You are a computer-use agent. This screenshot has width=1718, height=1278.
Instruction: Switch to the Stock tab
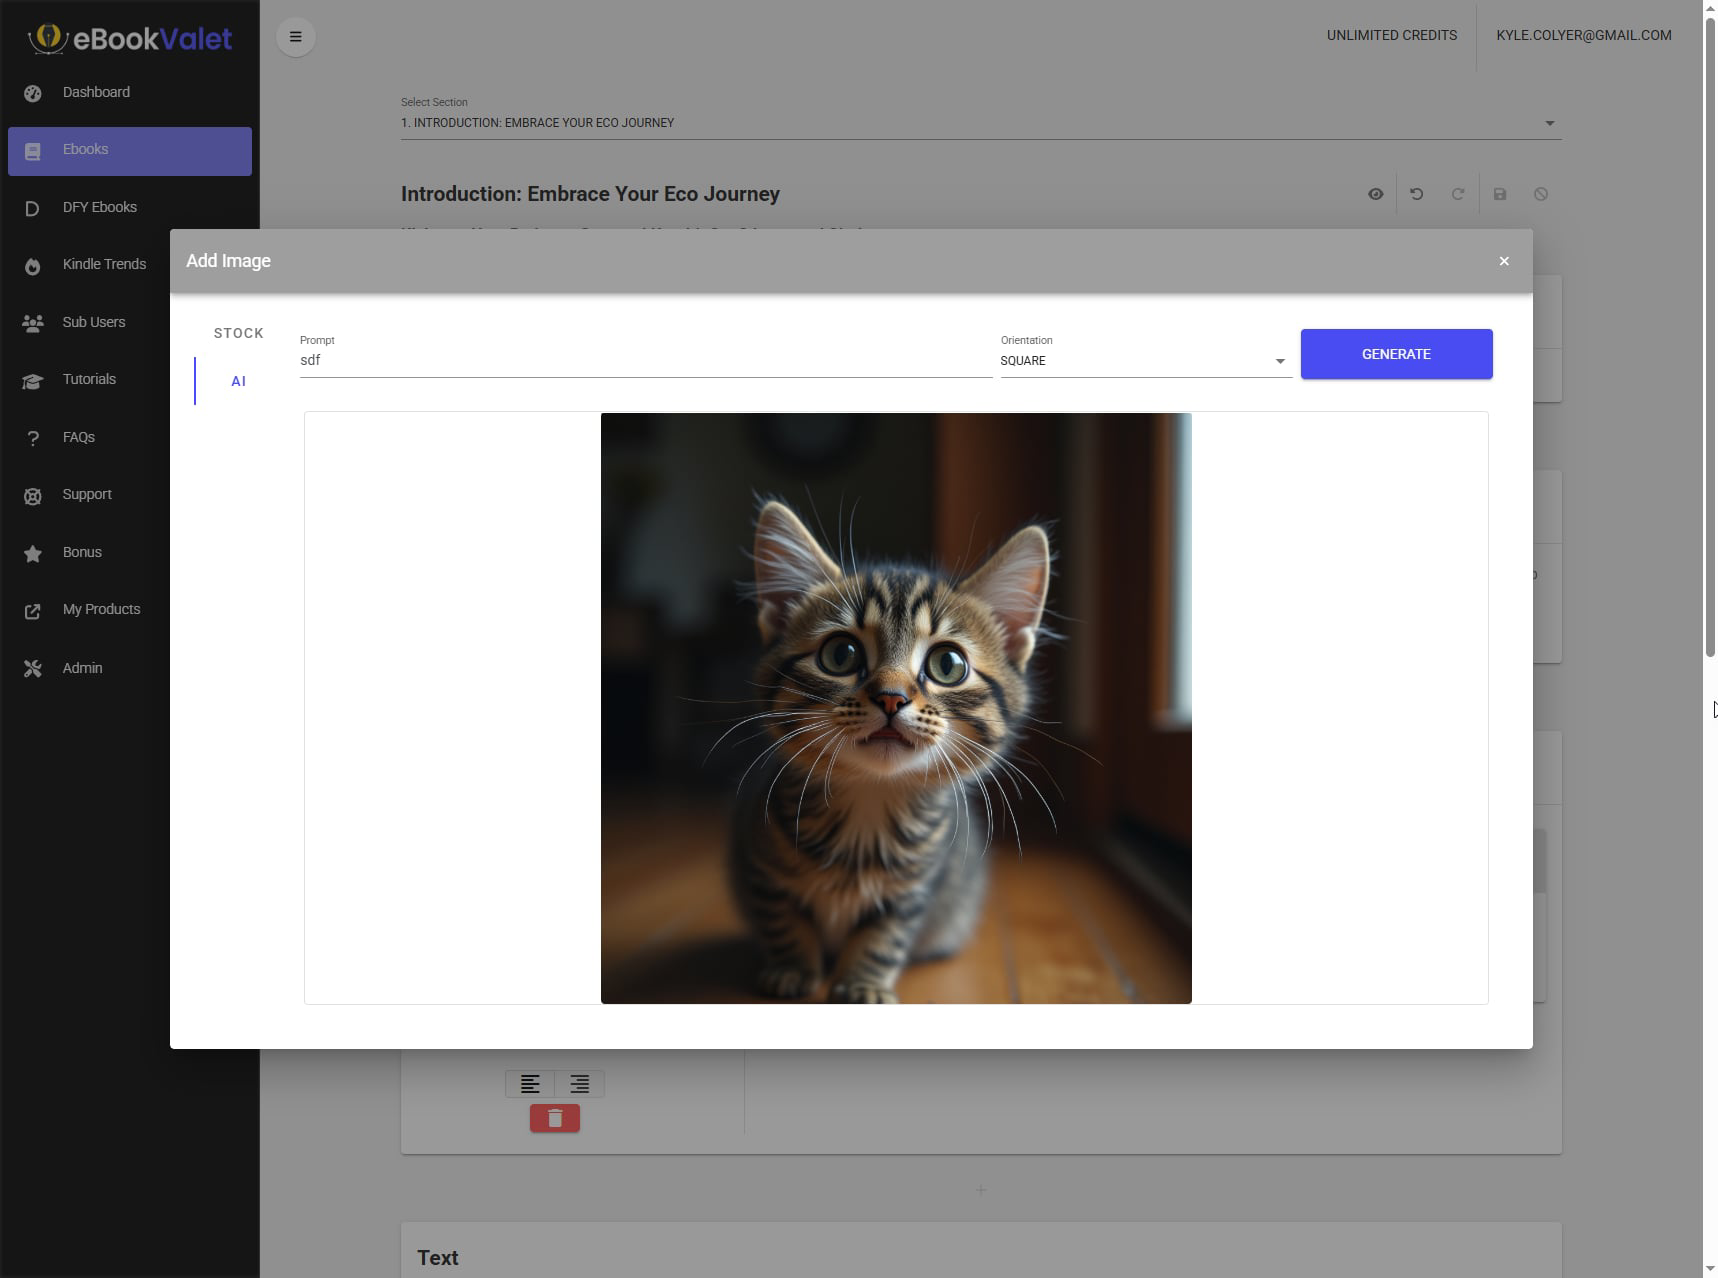pos(238,333)
